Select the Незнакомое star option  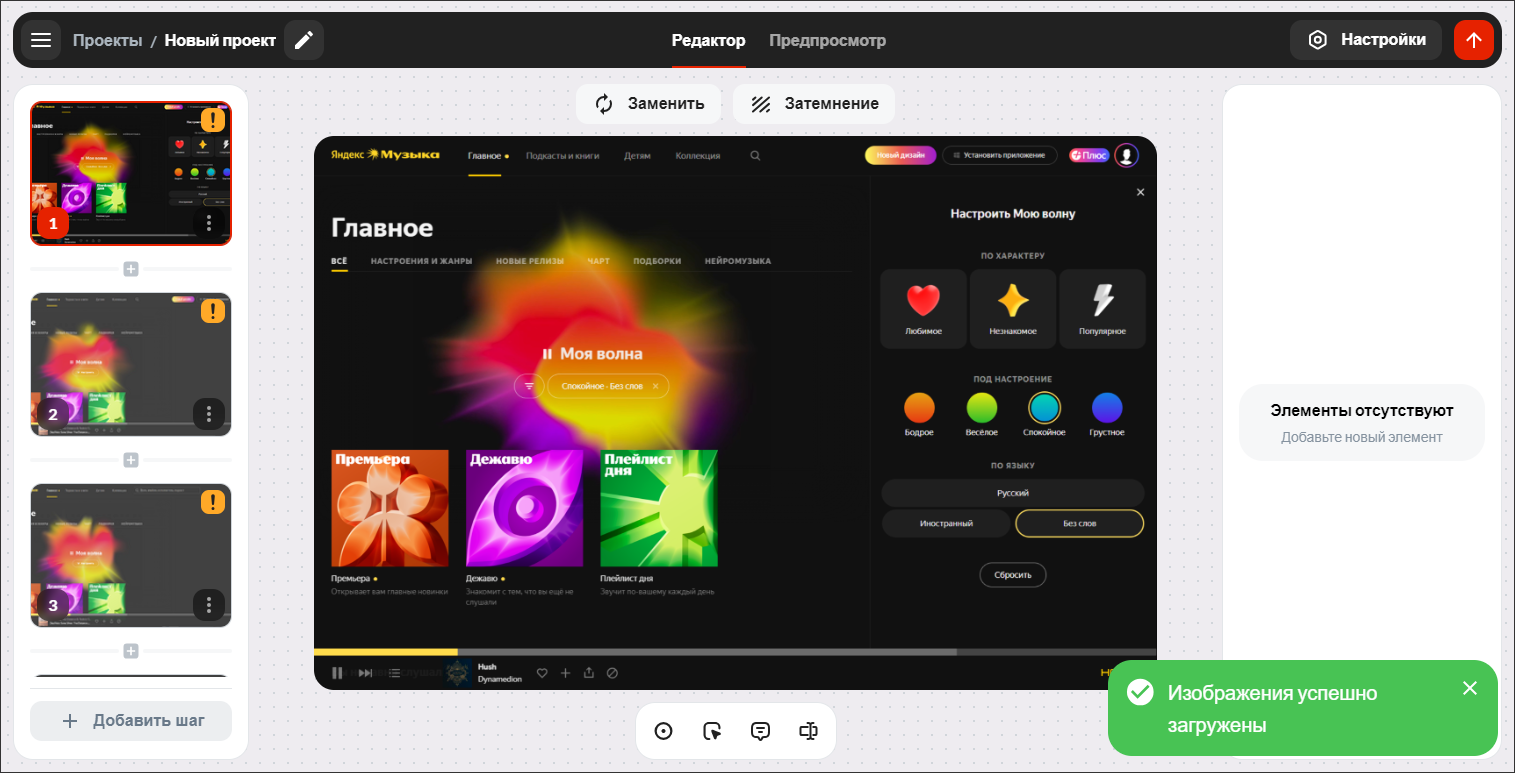(x=1013, y=309)
